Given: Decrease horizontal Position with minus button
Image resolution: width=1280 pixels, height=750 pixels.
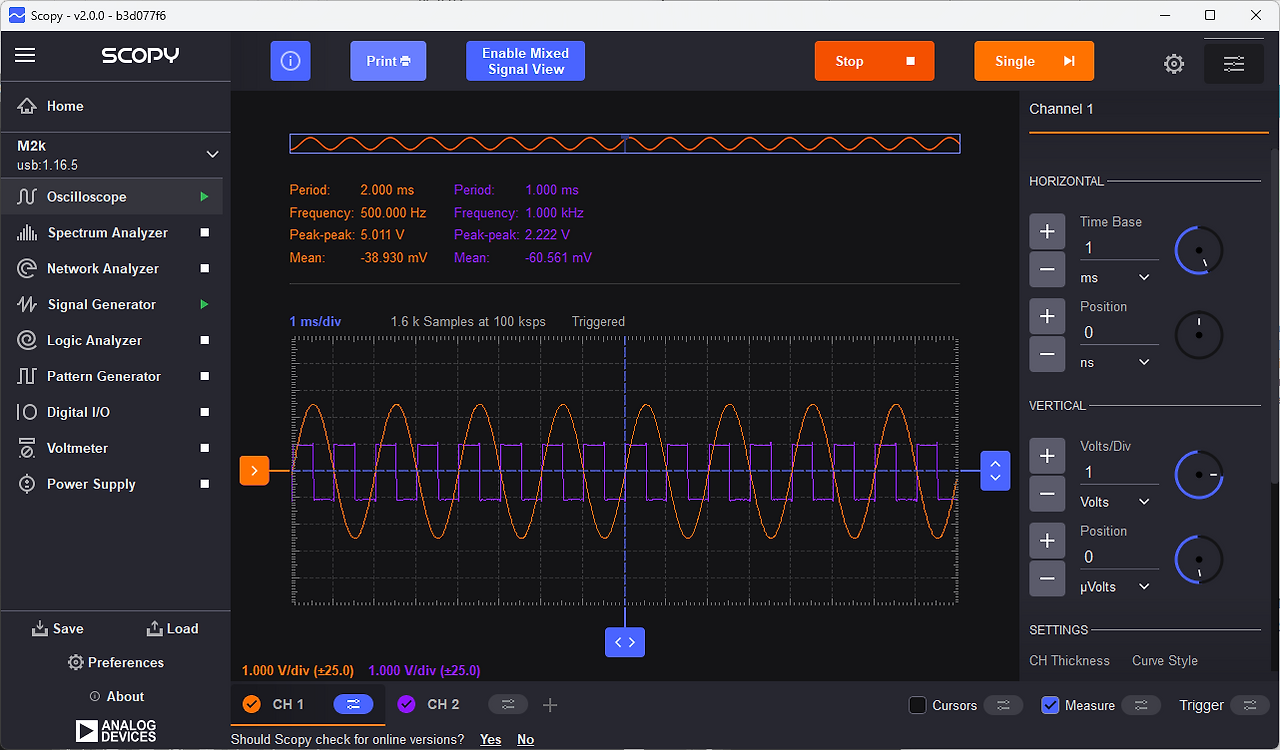Looking at the screenshot, I should click(x=1047, y=354).
